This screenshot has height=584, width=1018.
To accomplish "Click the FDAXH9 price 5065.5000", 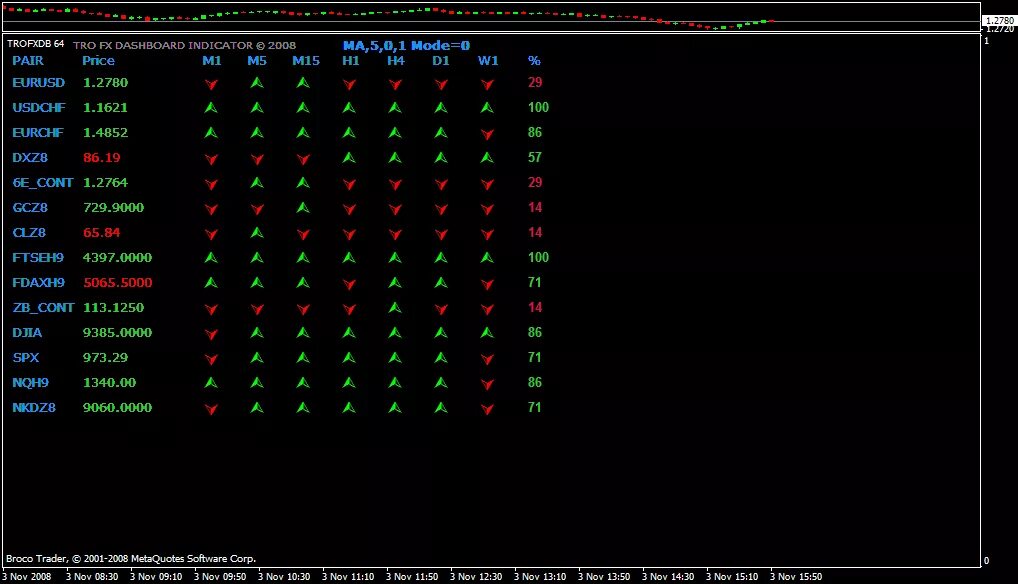I will (118, 283).
